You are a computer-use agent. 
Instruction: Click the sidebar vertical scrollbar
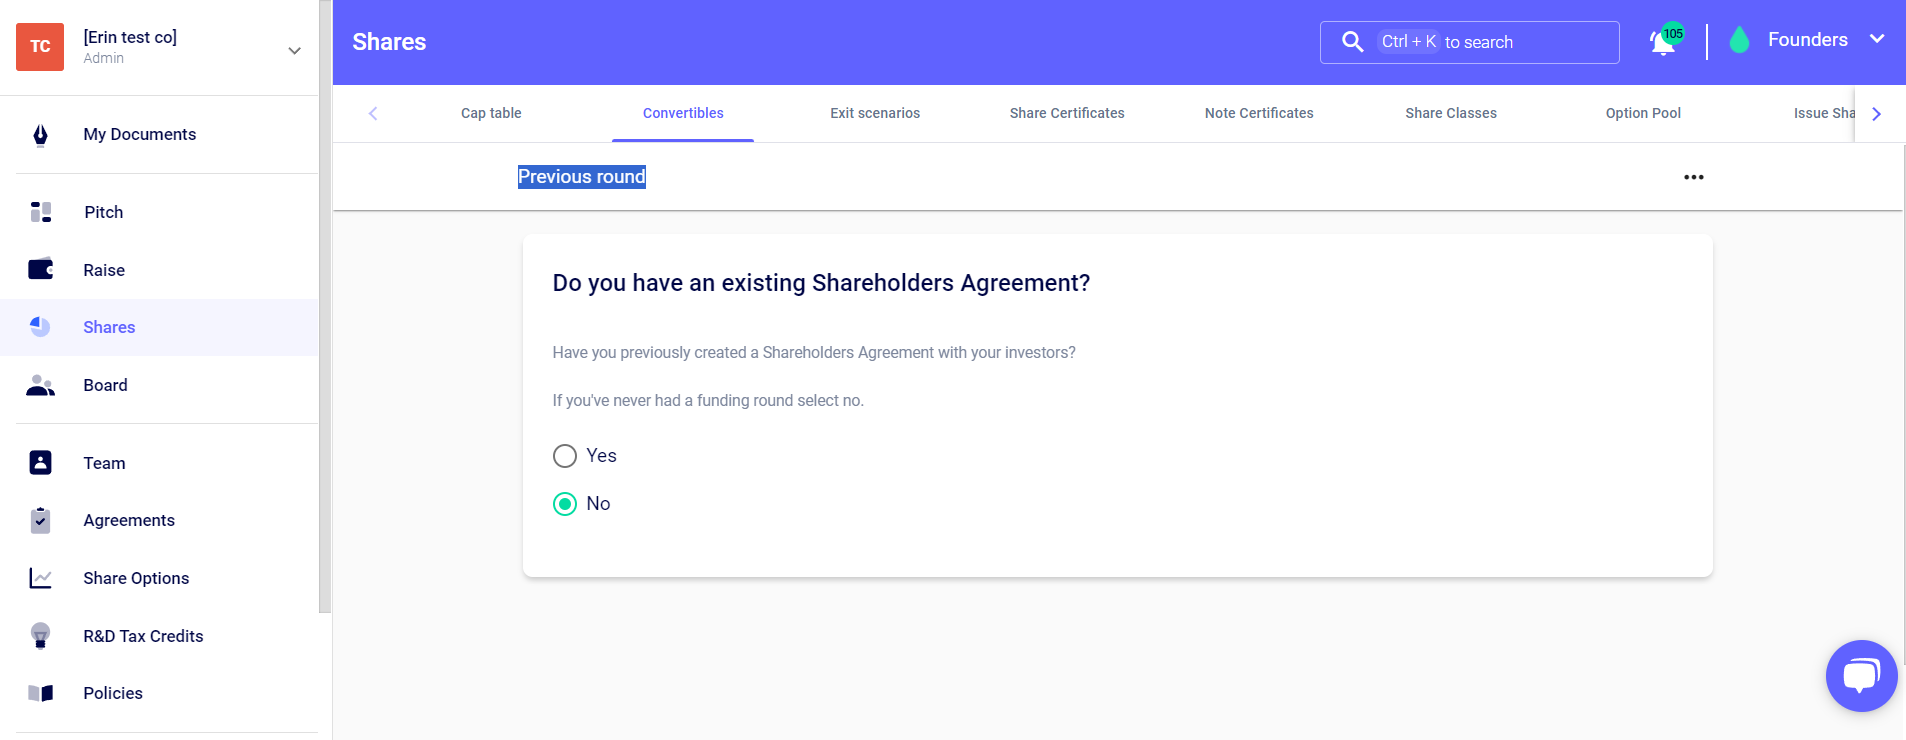(324, 300)
